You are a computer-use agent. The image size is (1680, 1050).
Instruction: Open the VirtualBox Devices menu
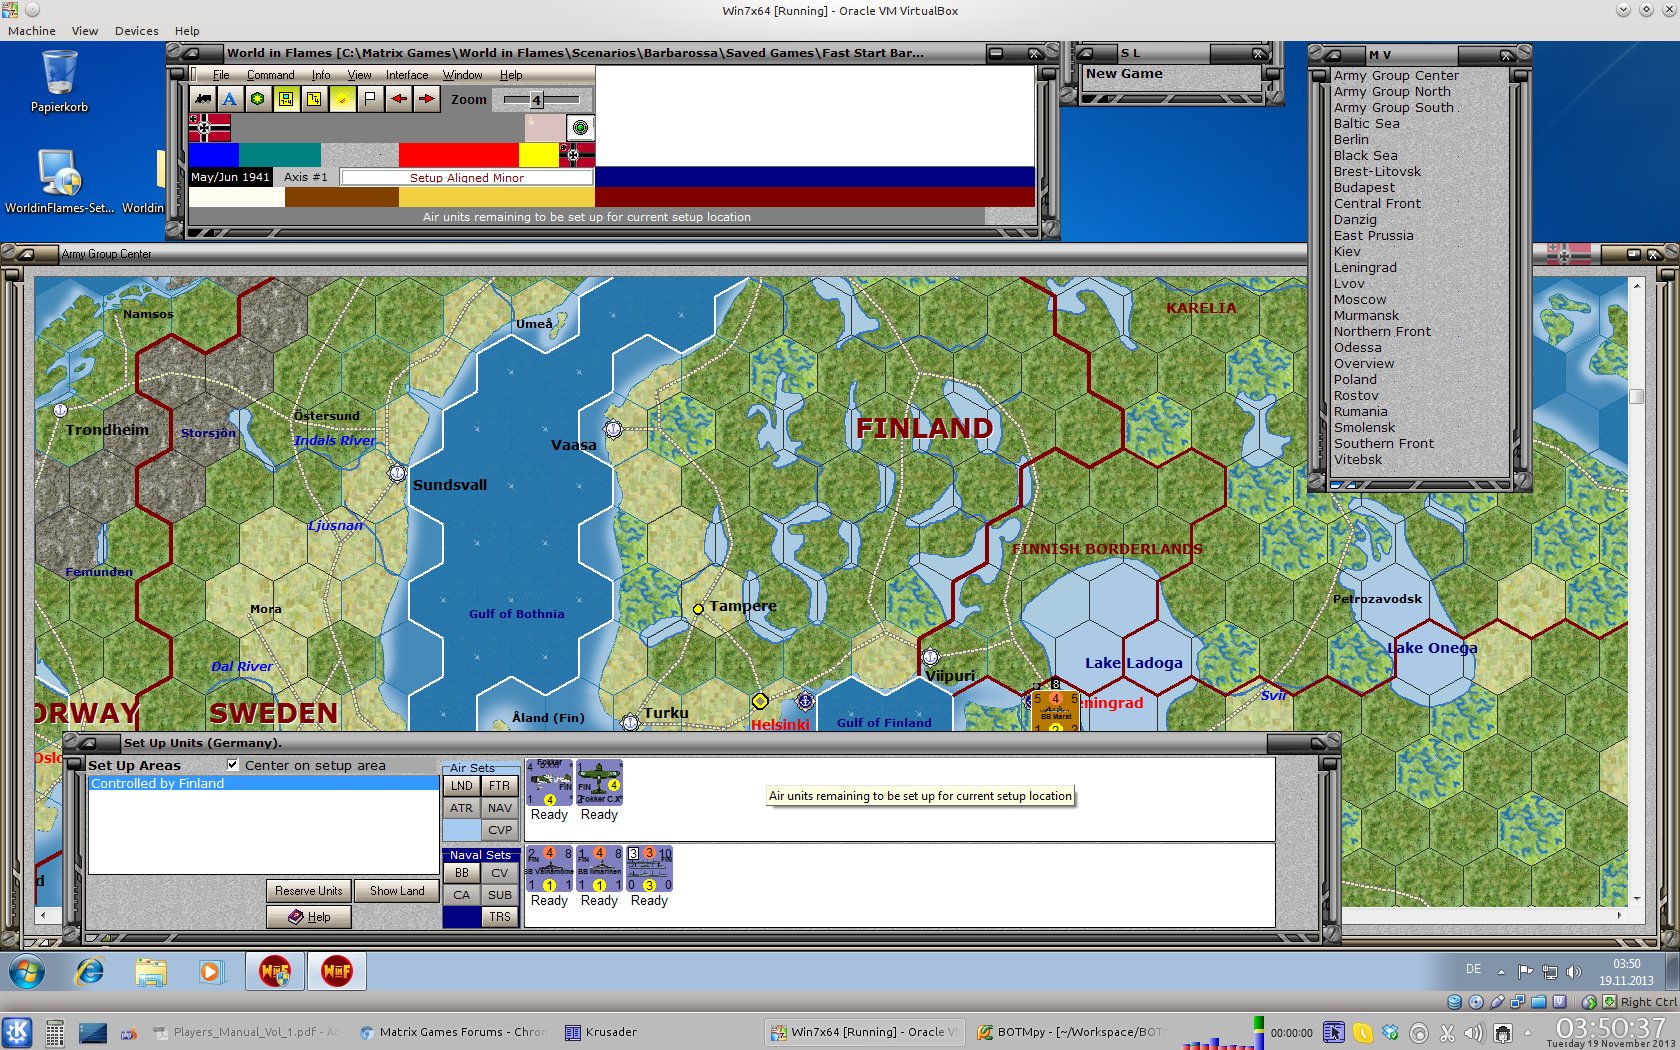coord(136,31)
